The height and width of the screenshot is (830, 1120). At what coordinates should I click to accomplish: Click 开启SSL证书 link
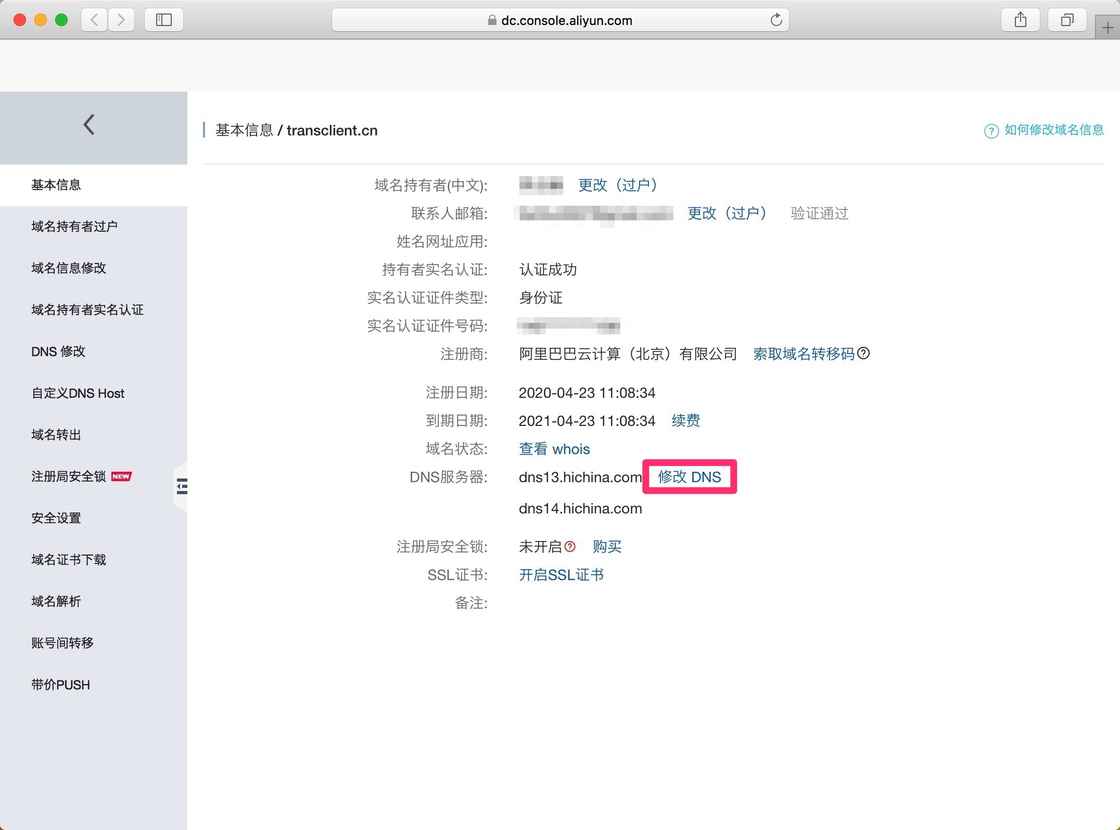[561, 575]
